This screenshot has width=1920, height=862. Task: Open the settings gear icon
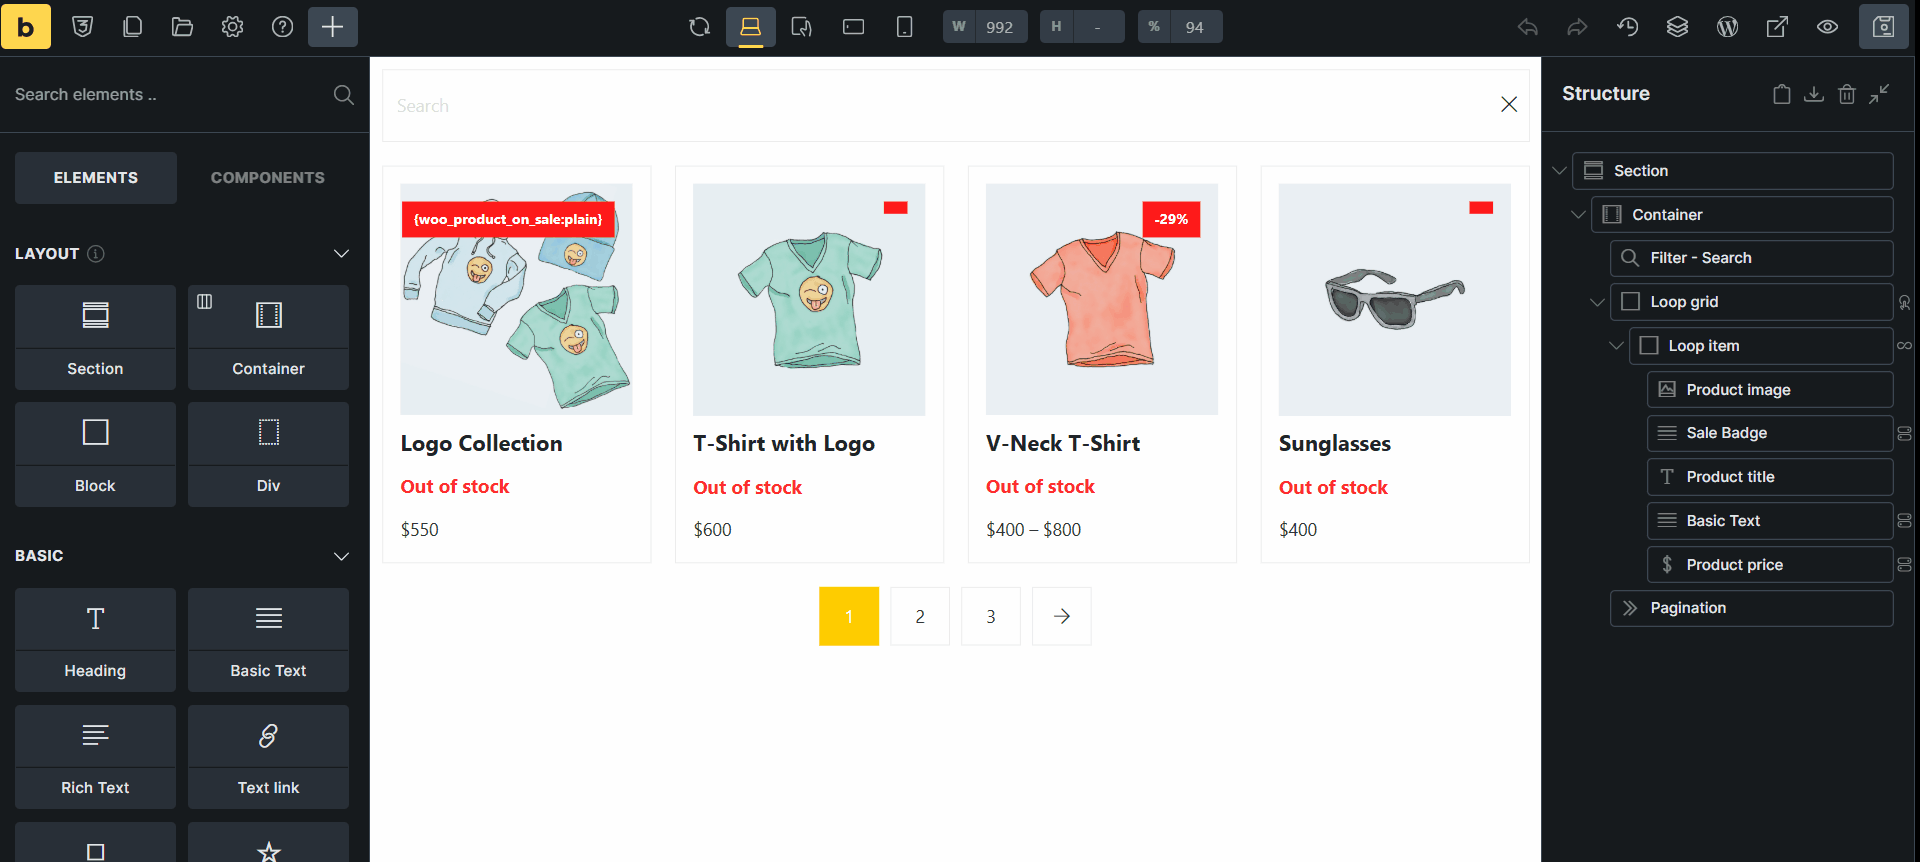pos(233,27)
